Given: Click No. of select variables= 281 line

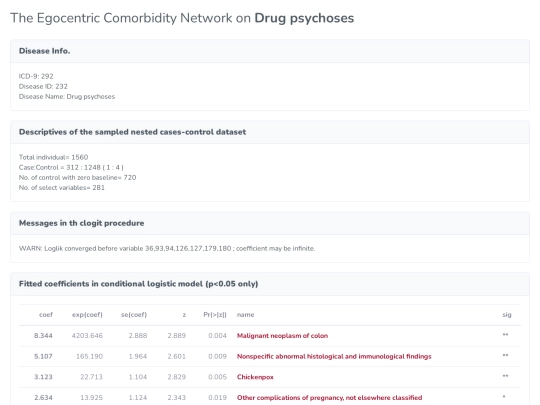Looking at the screenshot, I should (62, 188).
